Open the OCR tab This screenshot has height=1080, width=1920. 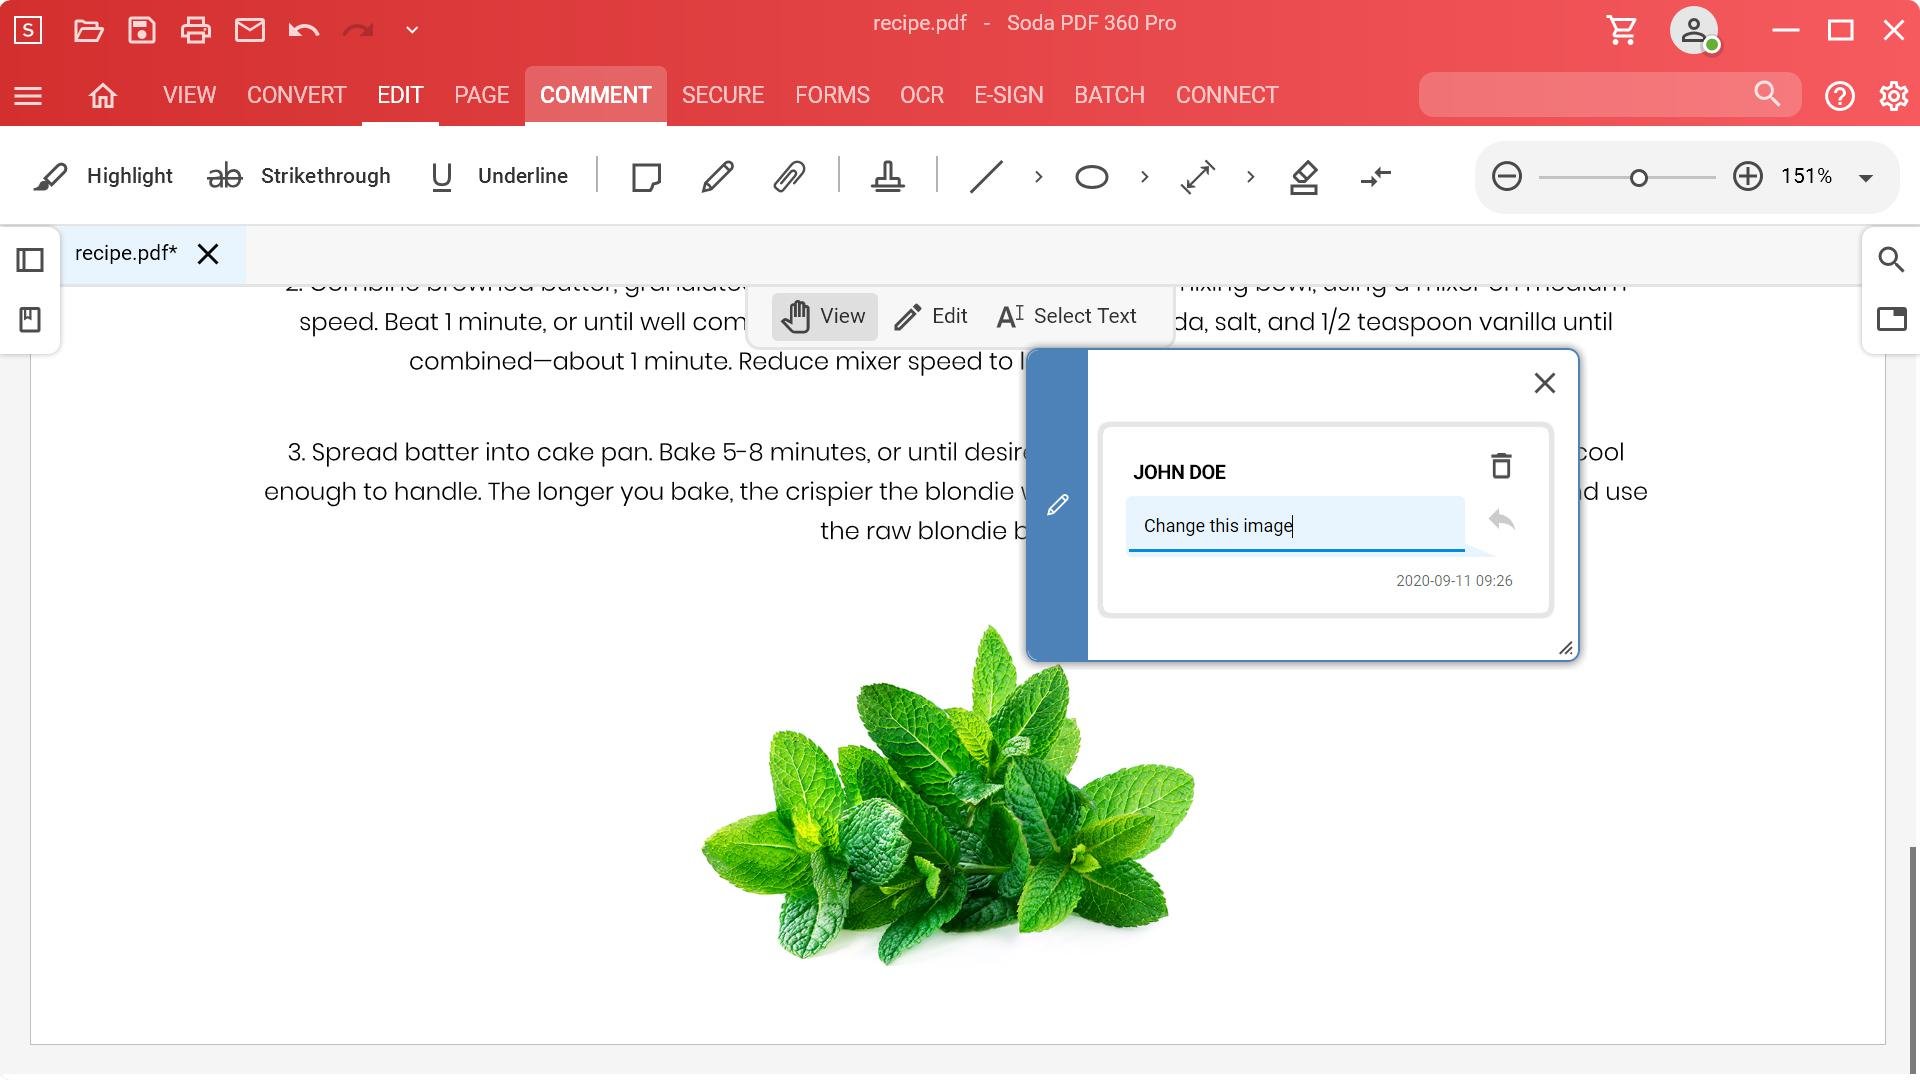[922, 95]
